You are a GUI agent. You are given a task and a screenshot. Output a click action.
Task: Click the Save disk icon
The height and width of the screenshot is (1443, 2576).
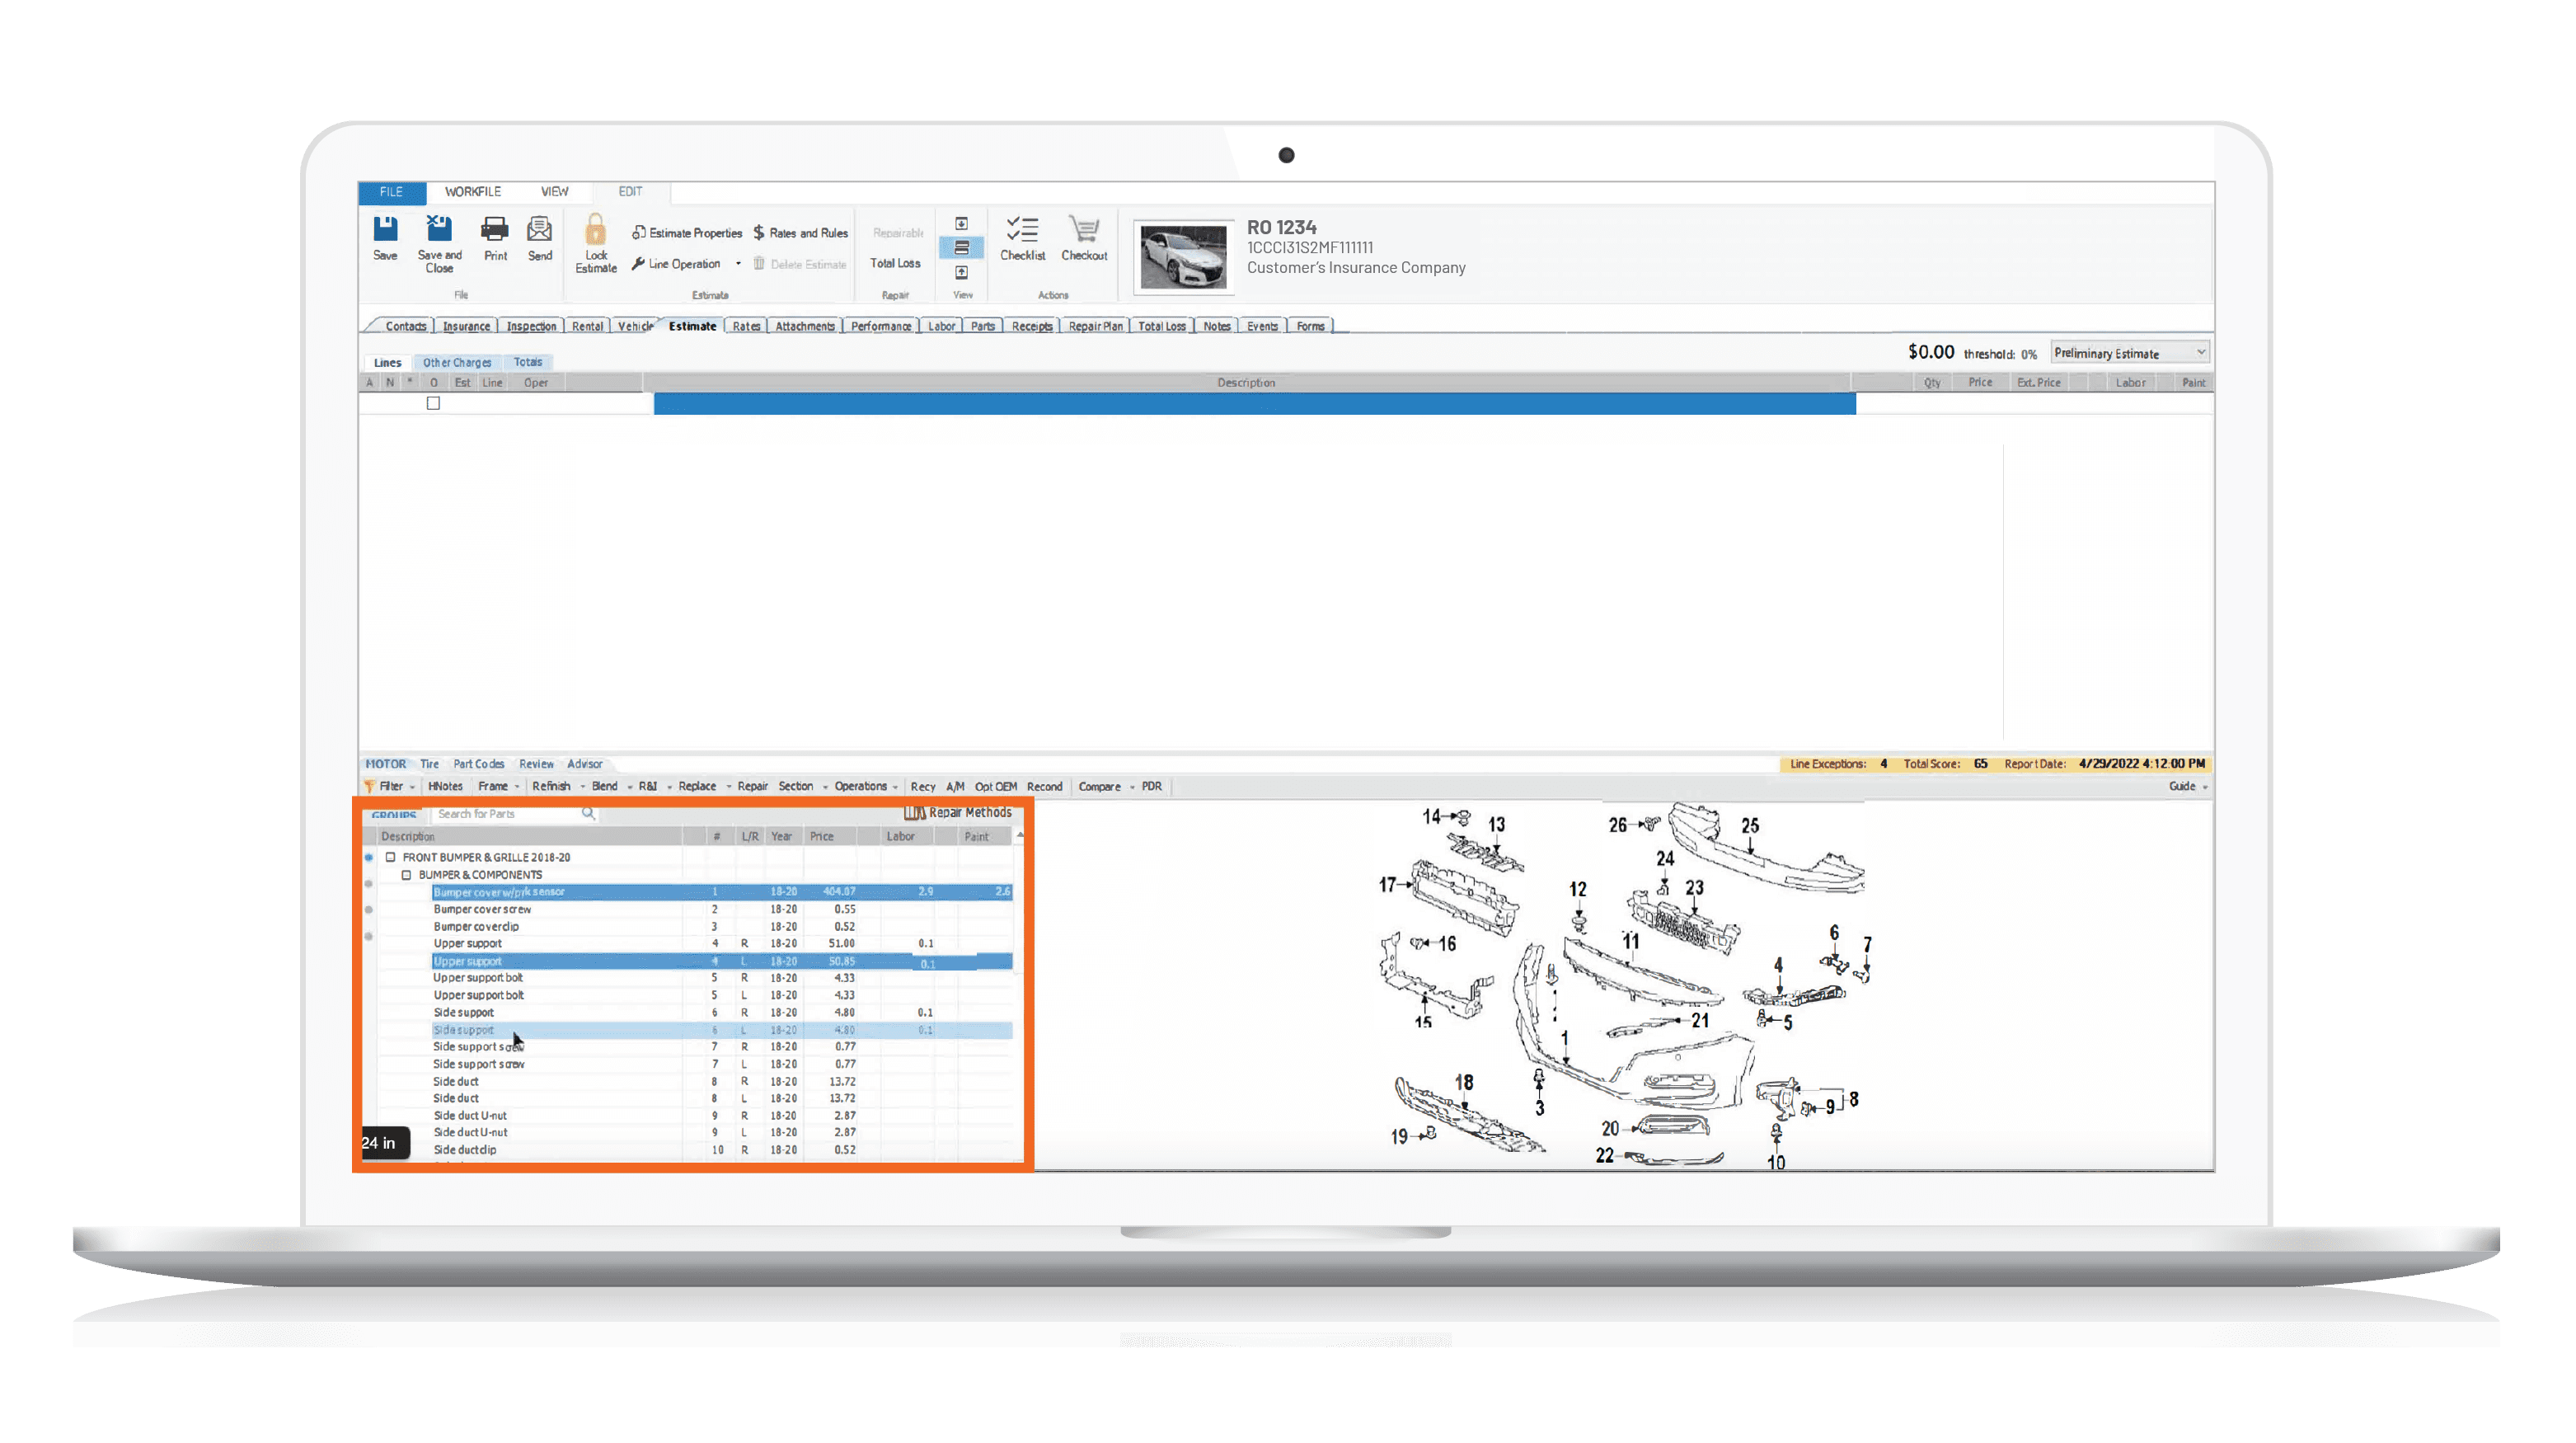tap(385, 229)
